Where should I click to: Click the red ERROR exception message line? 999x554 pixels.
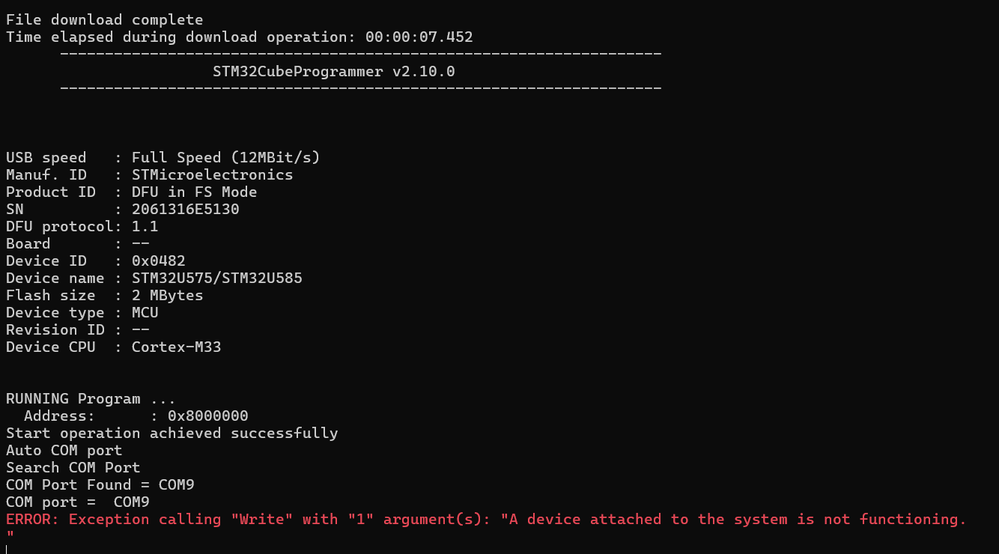[x=485, y=519]
